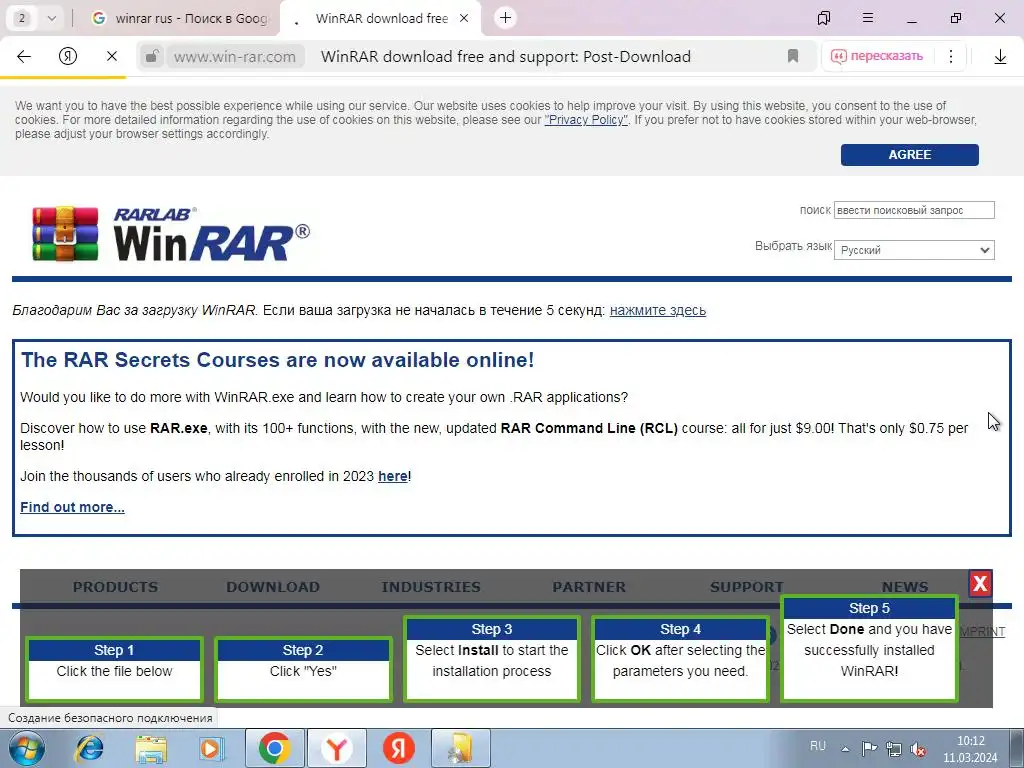
Task: Click the пересказать summarize button
Action: coord(876,56)
